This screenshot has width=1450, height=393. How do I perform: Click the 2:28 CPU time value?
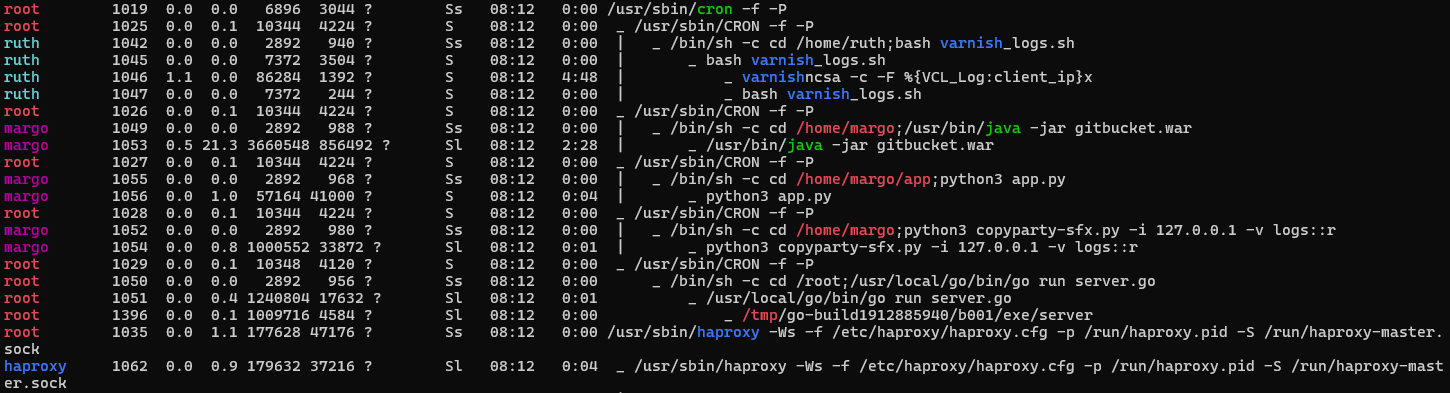coord(580,146)
